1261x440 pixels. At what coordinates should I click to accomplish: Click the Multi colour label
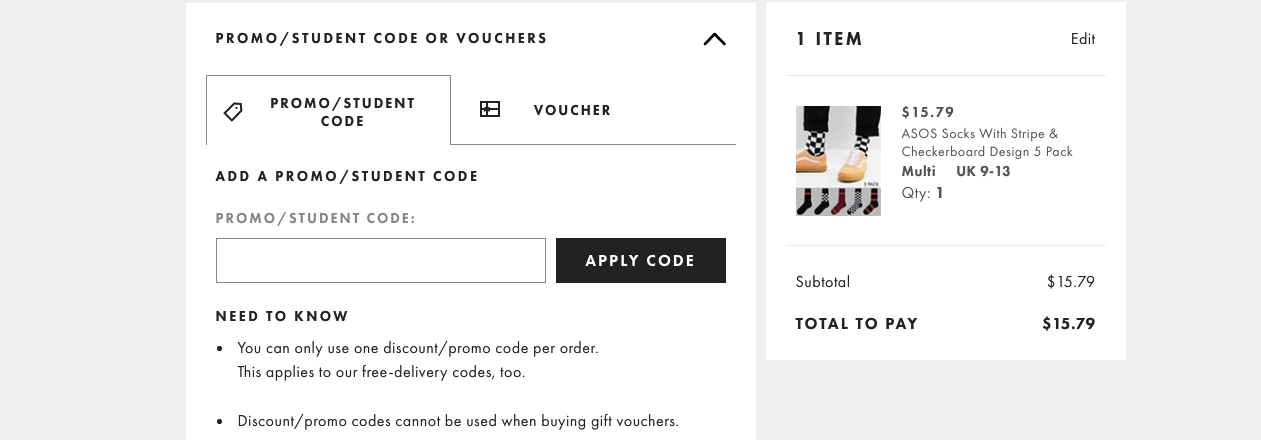tap(918, 171)
